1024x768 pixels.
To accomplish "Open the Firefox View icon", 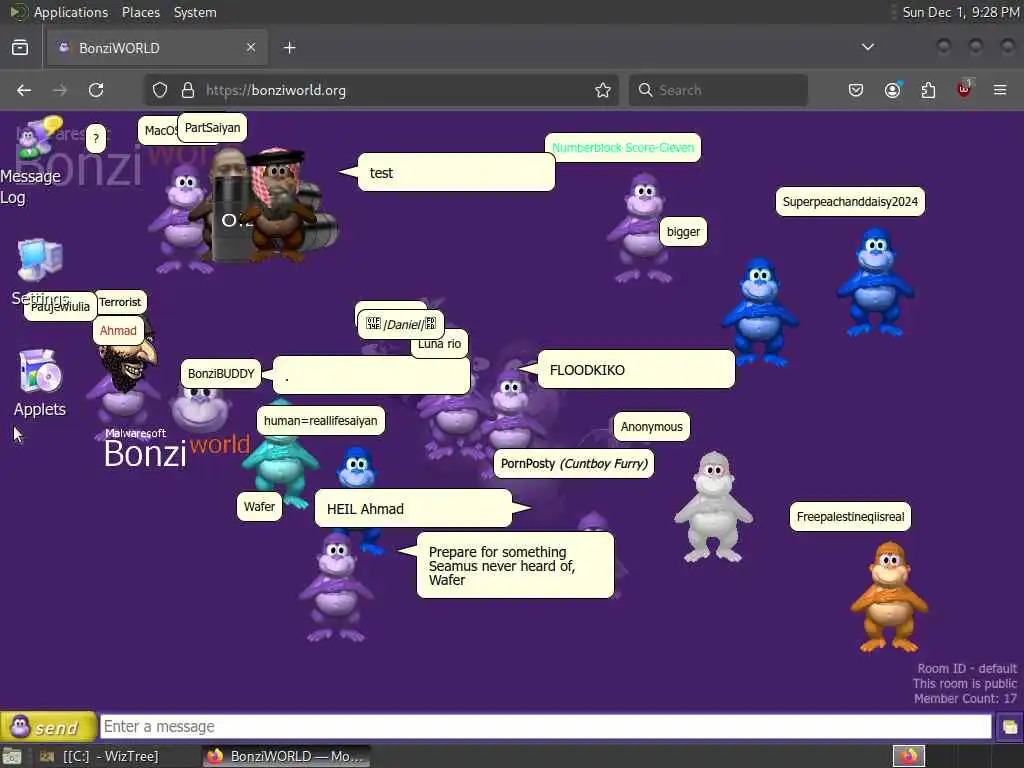I will click(x=20, y=48).
